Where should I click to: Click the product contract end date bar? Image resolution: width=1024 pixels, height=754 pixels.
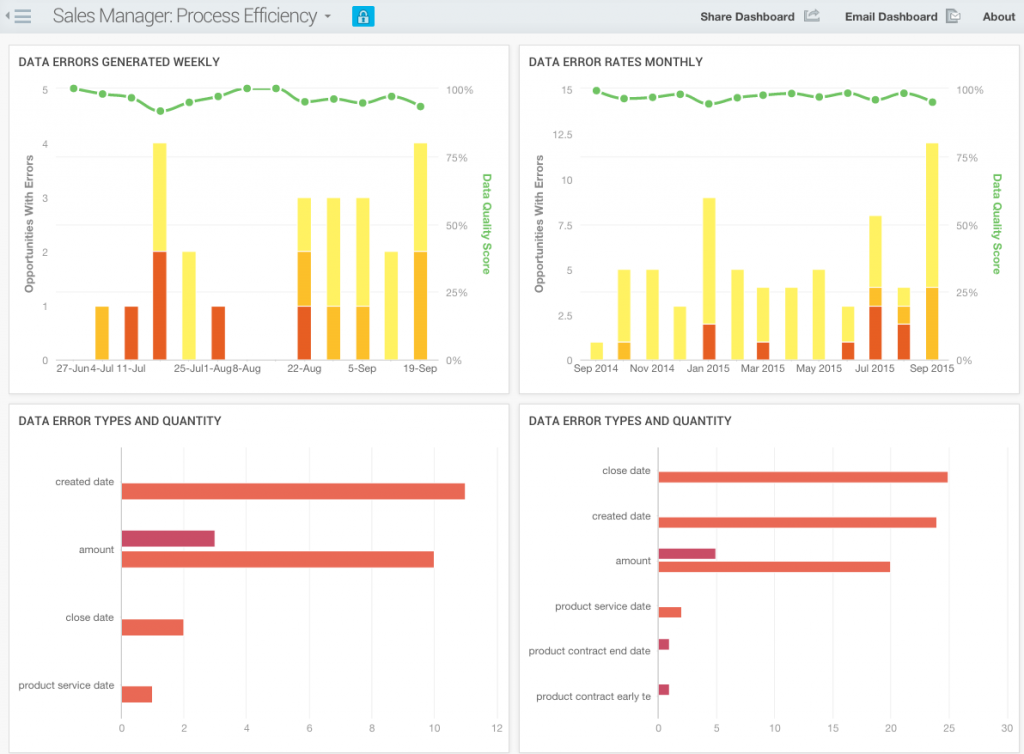click(664, 644)
